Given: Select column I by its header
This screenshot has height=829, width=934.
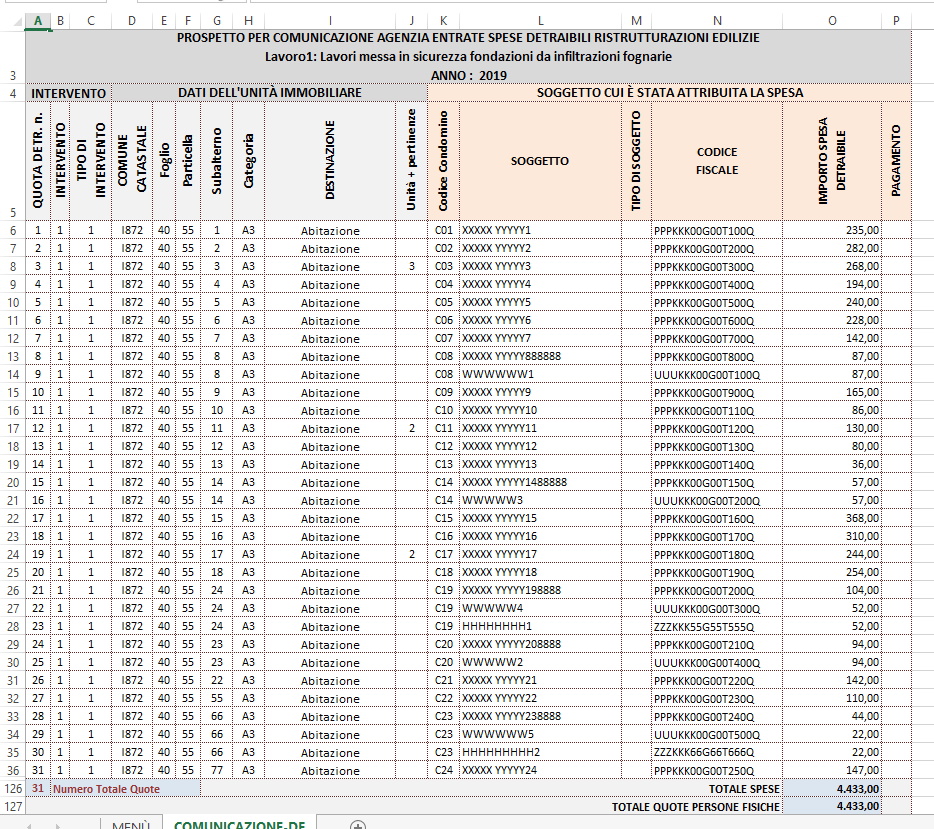Looking at the screenshot, I should point(330,21).
